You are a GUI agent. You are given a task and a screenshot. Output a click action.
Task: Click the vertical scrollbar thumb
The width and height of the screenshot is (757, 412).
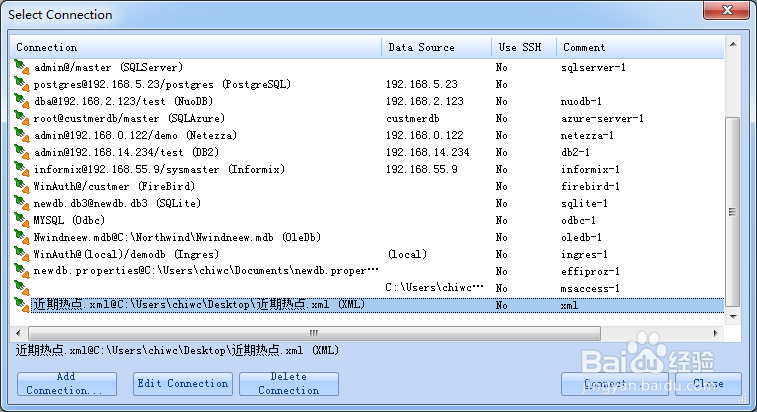(733, 212)
